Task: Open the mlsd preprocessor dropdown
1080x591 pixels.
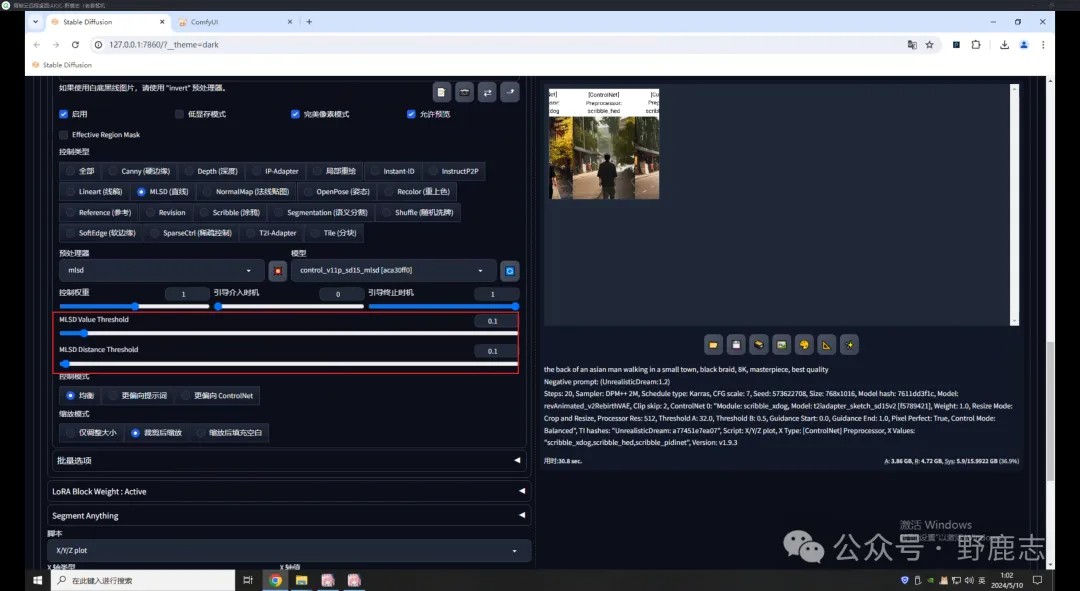Action: pyautogui.click(x=161, y=271)
